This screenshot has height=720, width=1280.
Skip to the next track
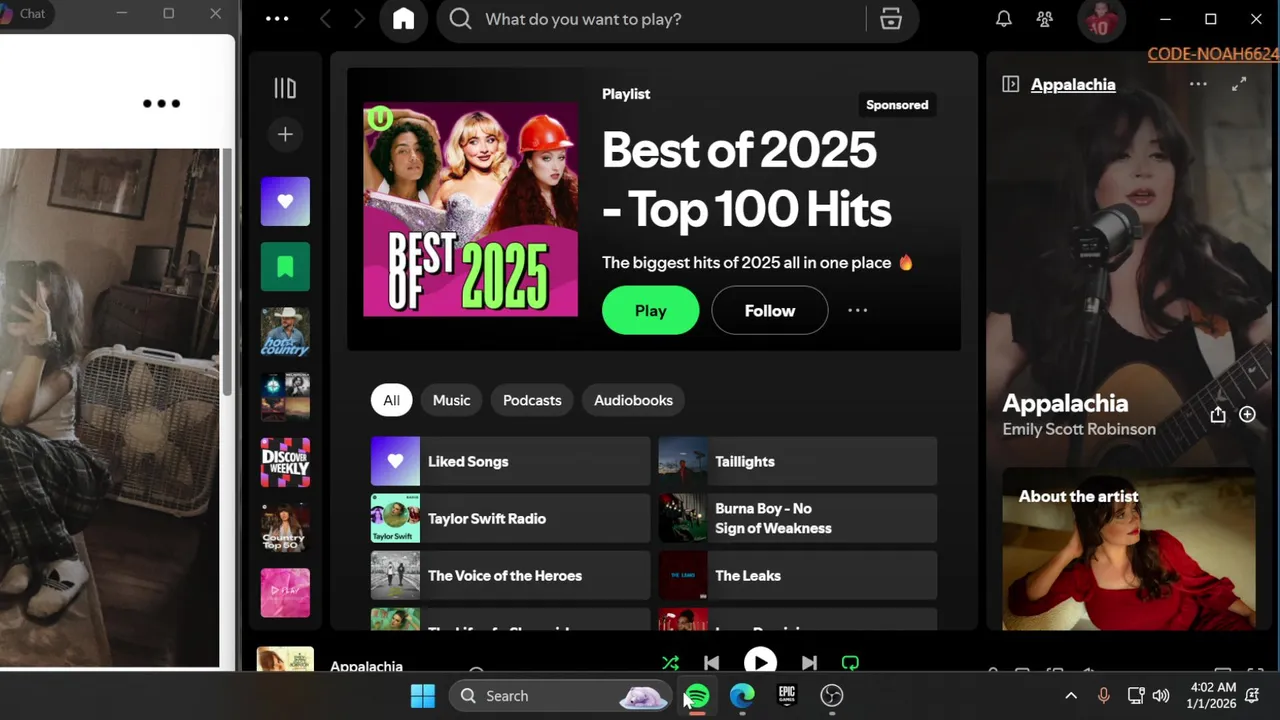point(809,662)
